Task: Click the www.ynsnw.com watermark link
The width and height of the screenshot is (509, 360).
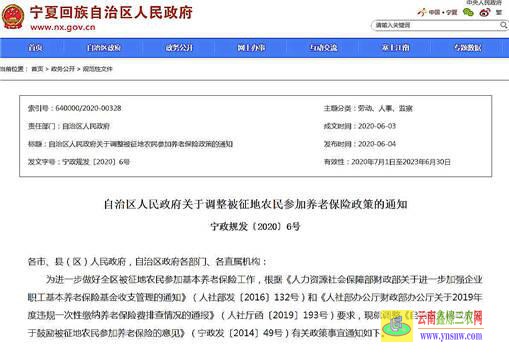Action: pos(451,336)
